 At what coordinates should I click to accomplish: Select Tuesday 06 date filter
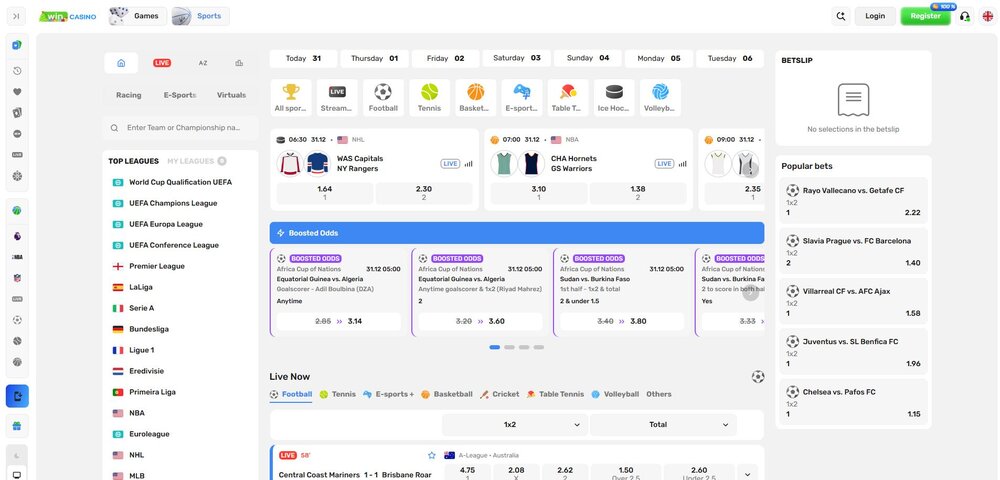pos(730,59)
